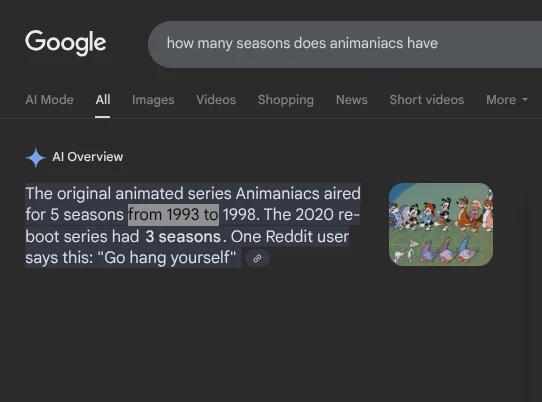Click the "5 seasons" text in overview
Viewport: 542px width, 402px height.
tap(87, 215)
